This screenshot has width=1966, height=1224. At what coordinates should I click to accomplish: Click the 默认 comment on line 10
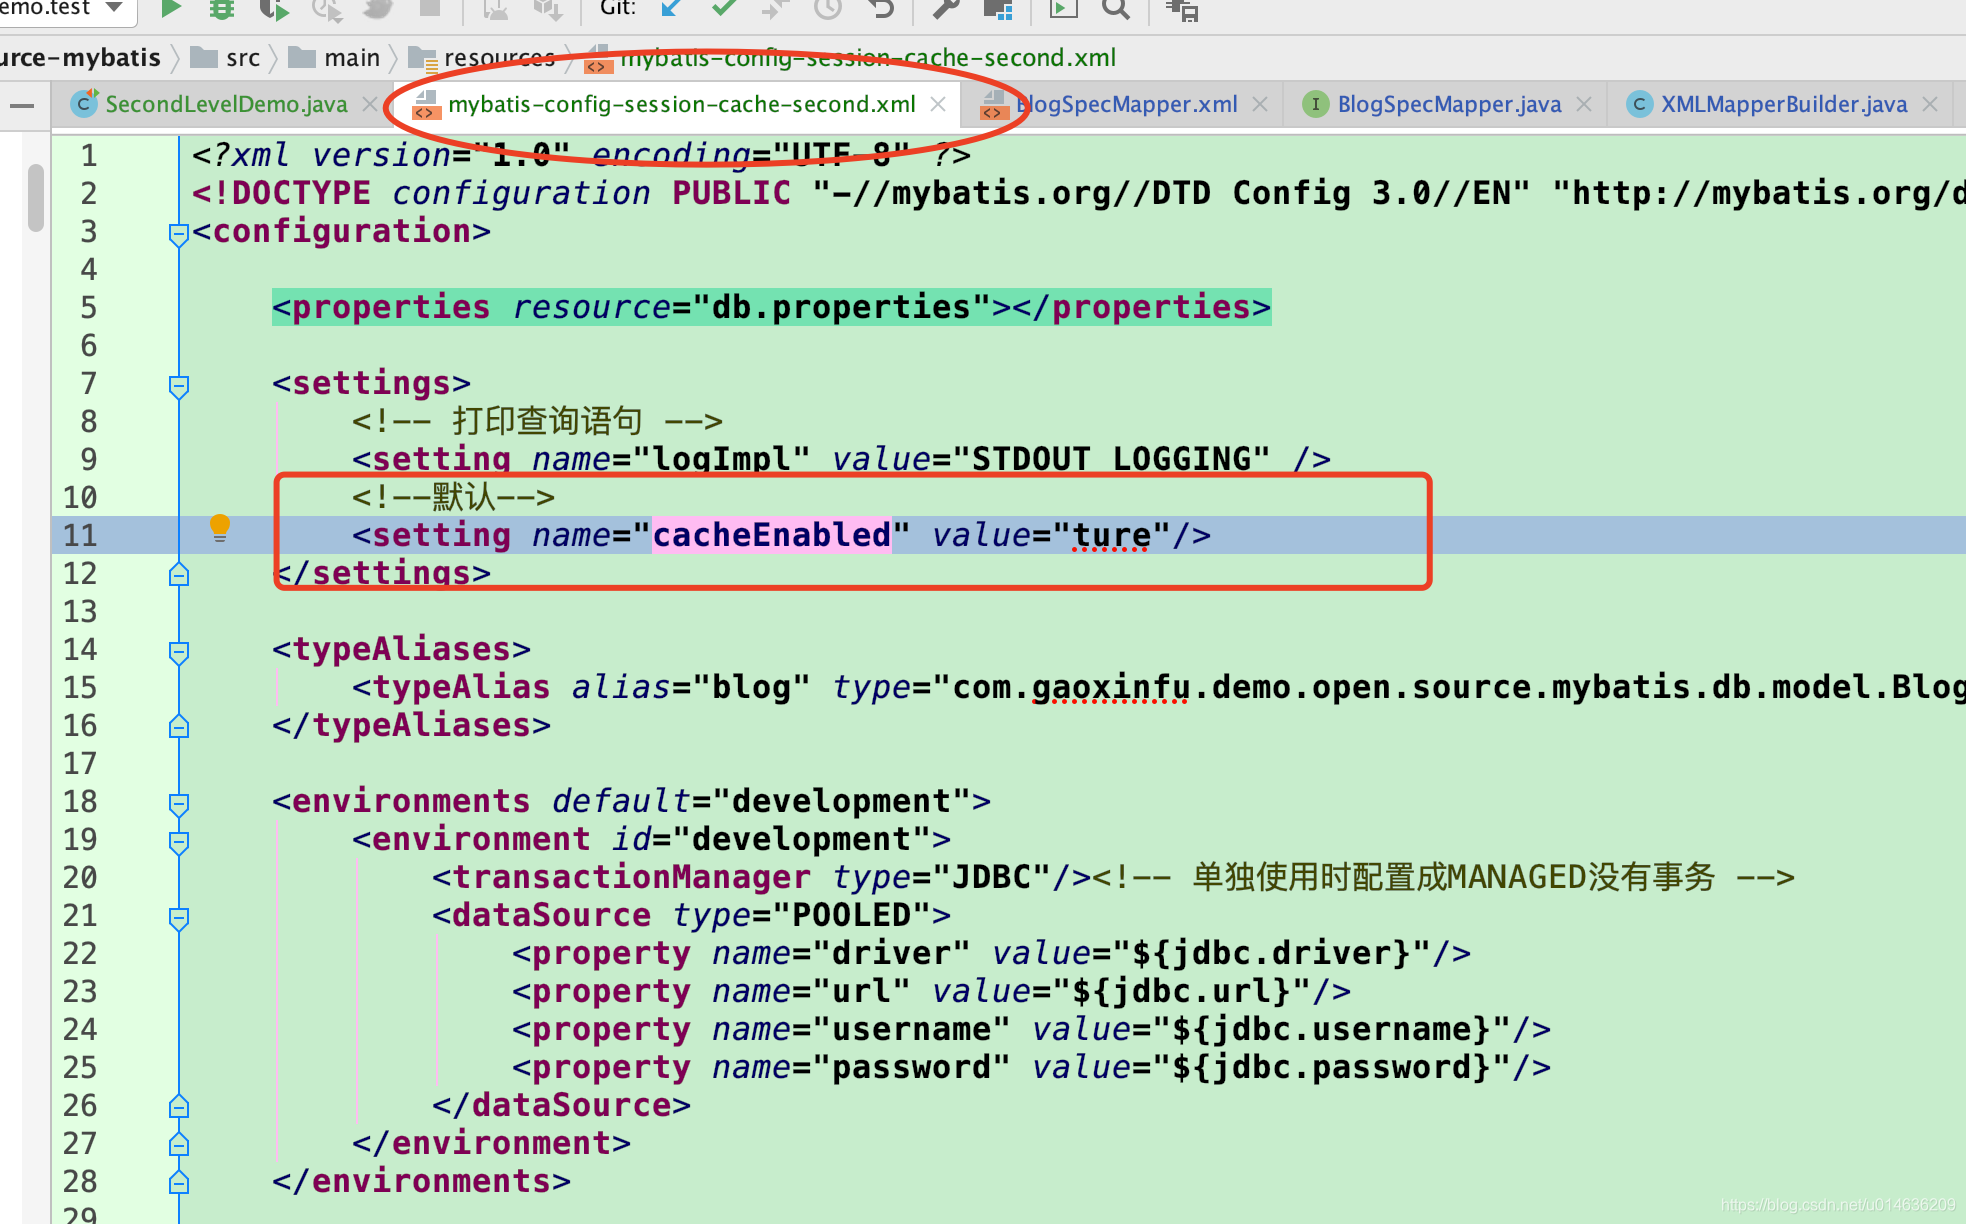click(x=453, y=497)
